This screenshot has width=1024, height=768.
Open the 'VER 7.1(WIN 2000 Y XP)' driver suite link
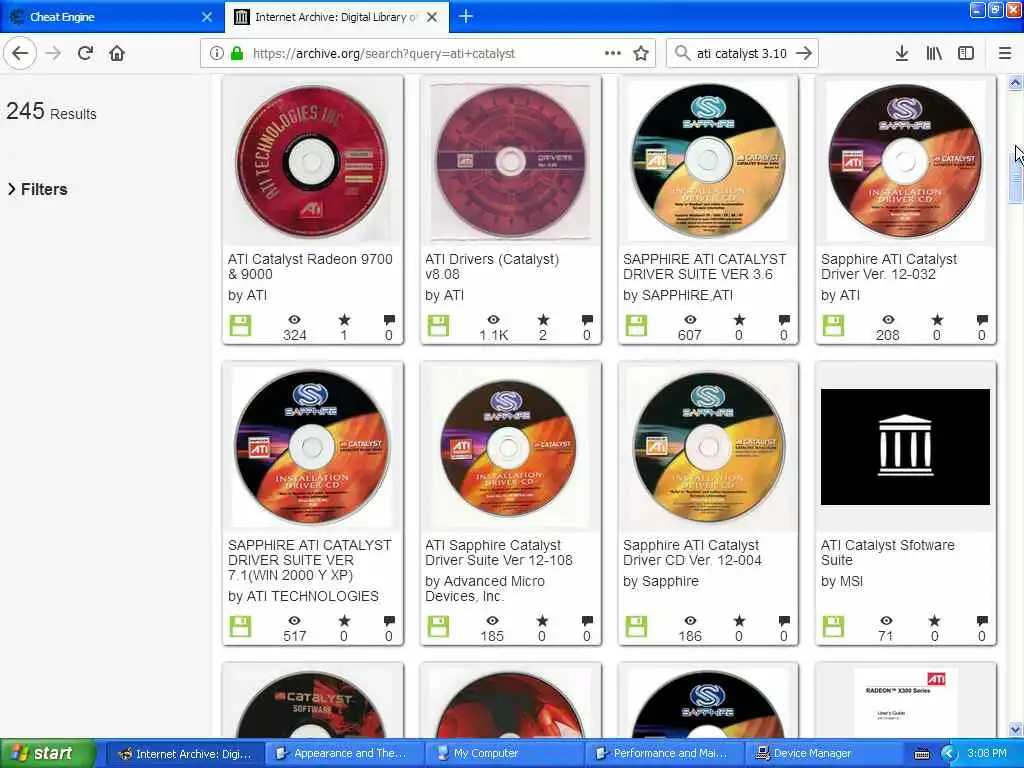(x=310, y=560)
